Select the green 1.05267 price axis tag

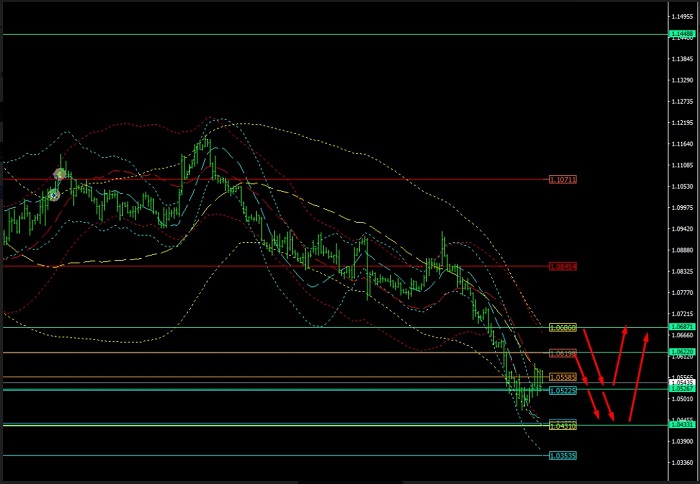(683, 390)
